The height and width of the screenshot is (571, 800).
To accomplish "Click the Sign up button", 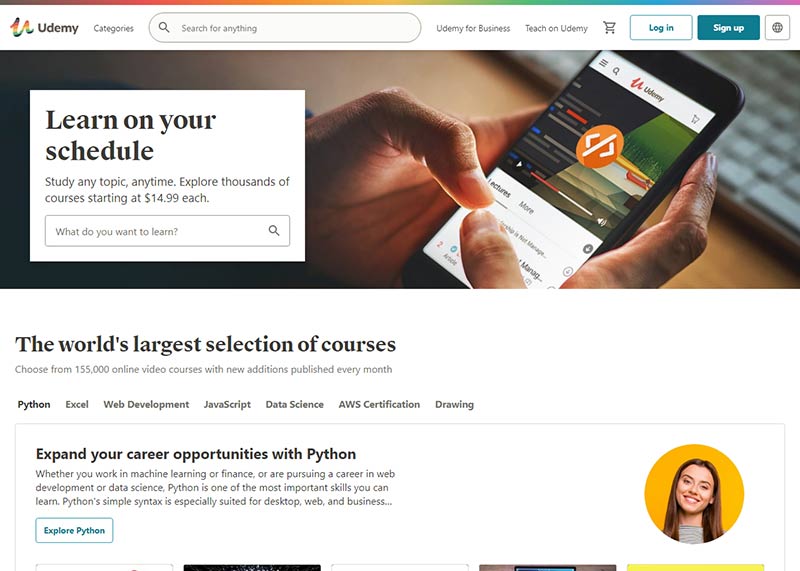I will click(x=728, y=28).
